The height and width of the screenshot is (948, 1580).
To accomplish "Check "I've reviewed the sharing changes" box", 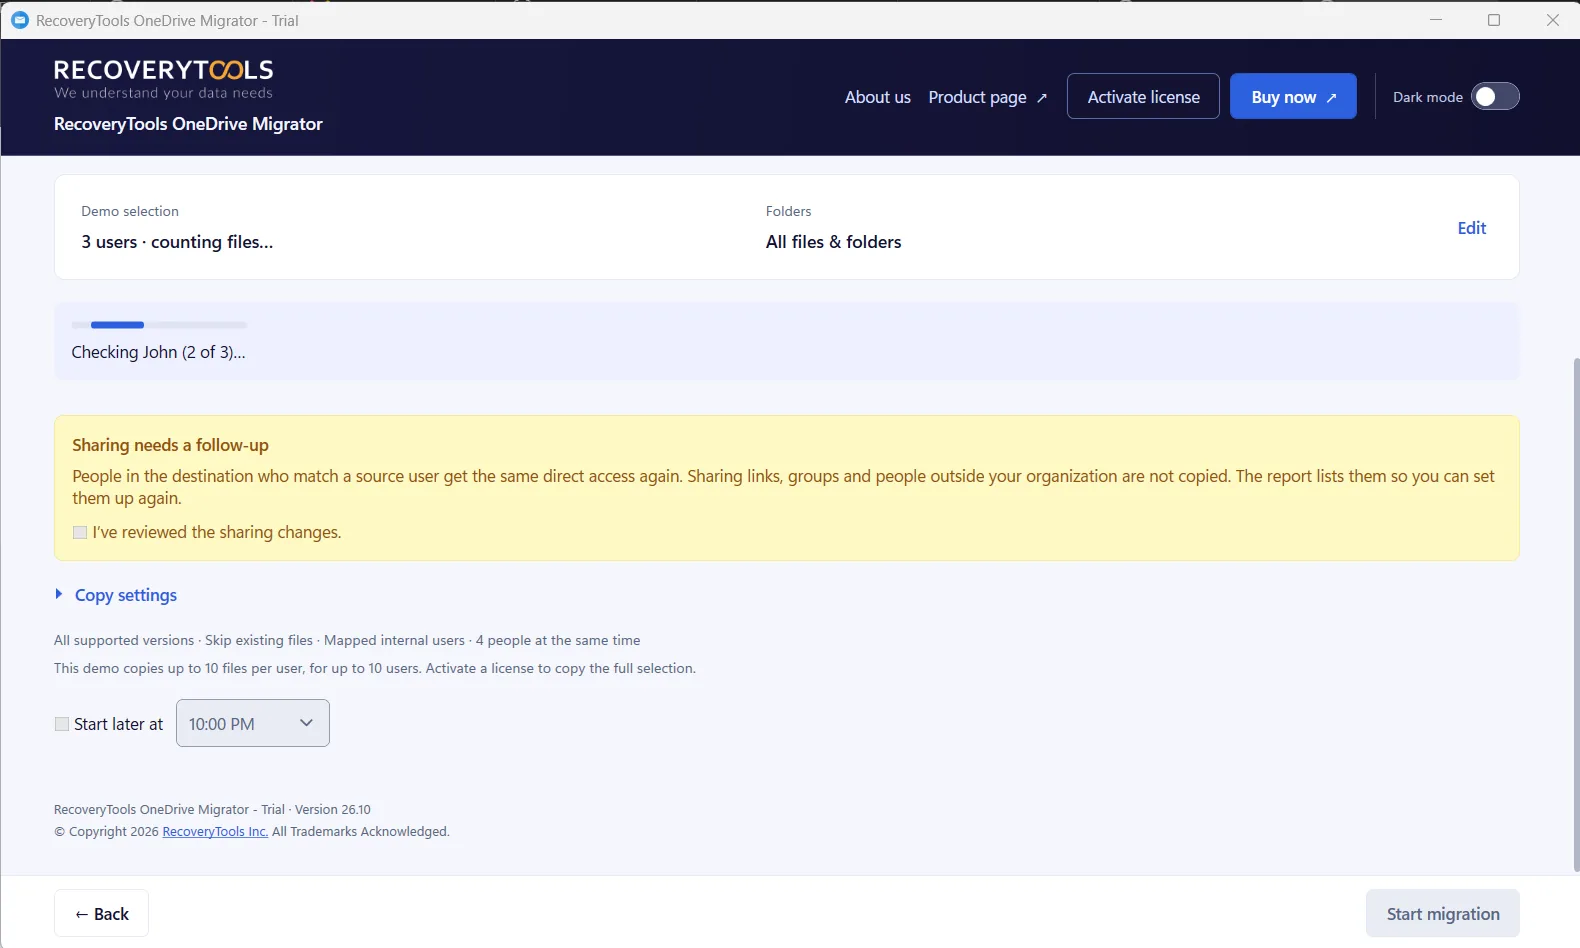I will point(80,533).
